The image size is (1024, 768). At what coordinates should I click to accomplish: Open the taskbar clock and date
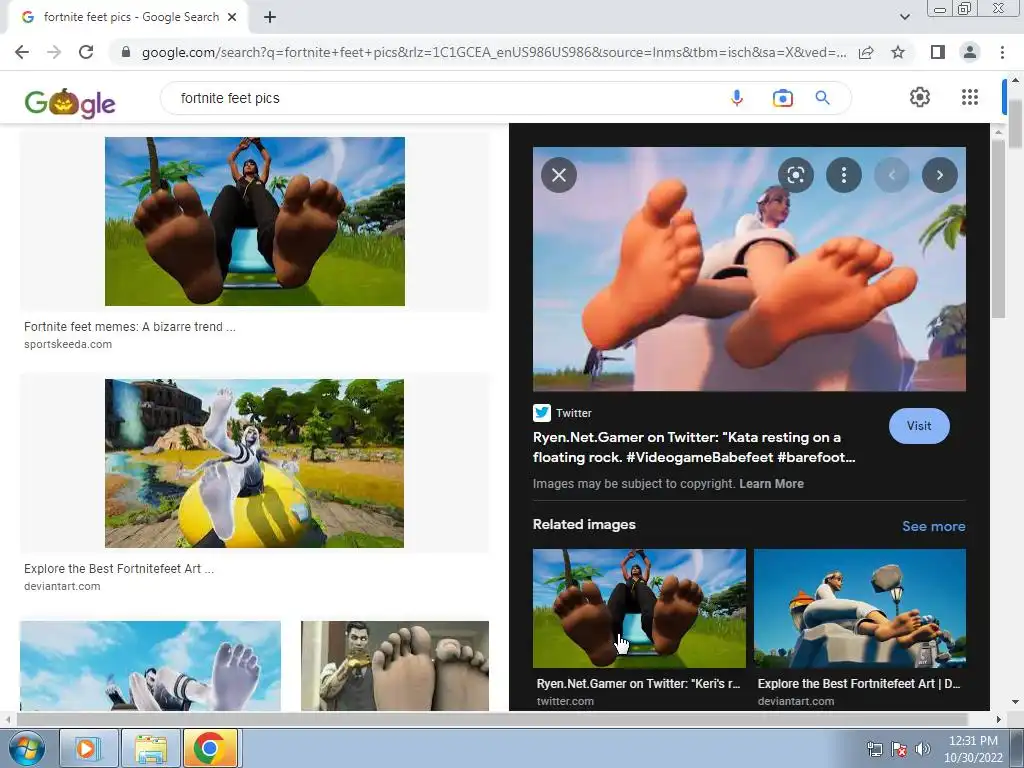pos(973,749)
